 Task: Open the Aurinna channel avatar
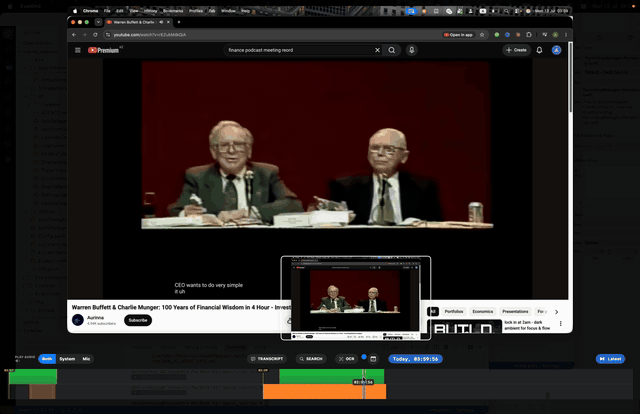tap(78, 320)
